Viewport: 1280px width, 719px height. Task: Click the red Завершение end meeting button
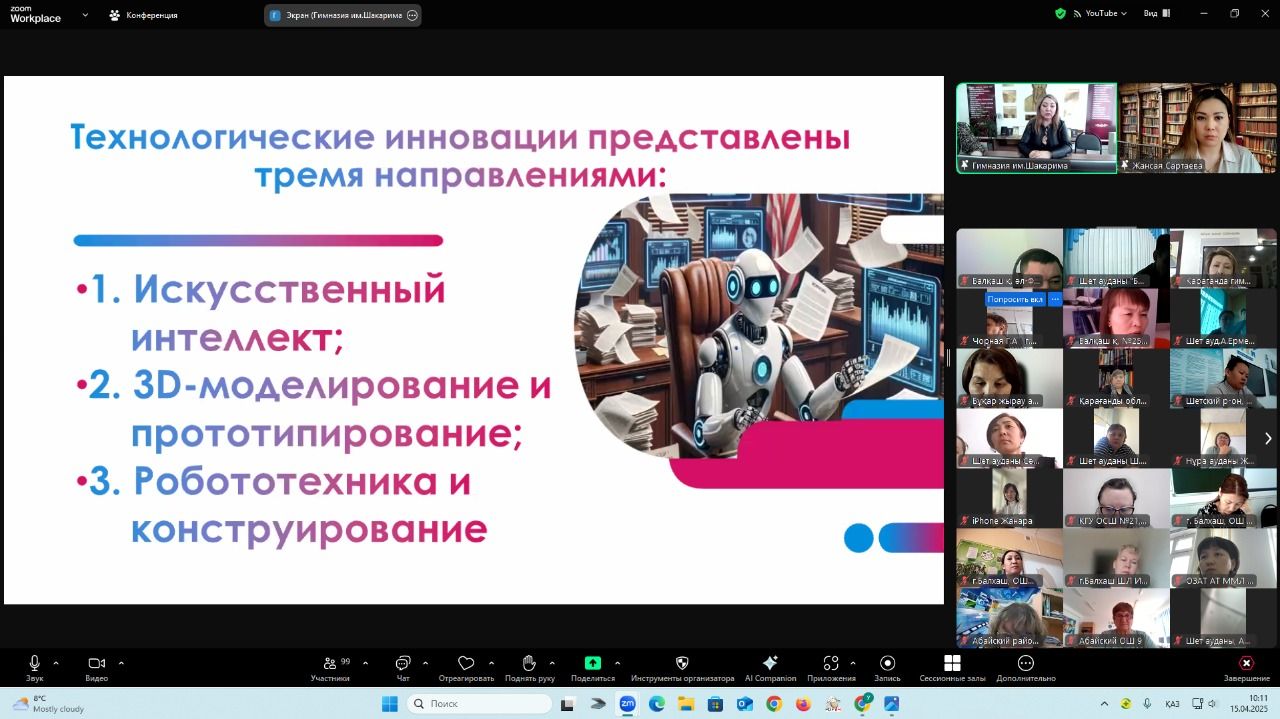pos(1246,666)
